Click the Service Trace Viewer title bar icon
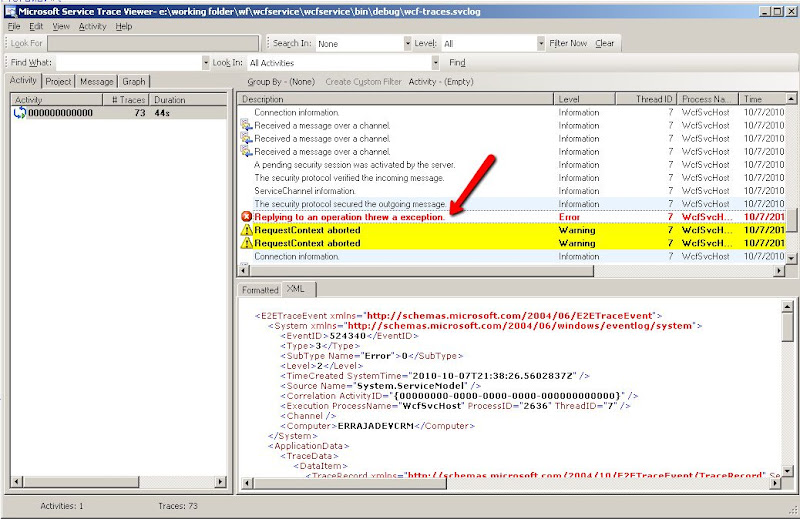 9,11
